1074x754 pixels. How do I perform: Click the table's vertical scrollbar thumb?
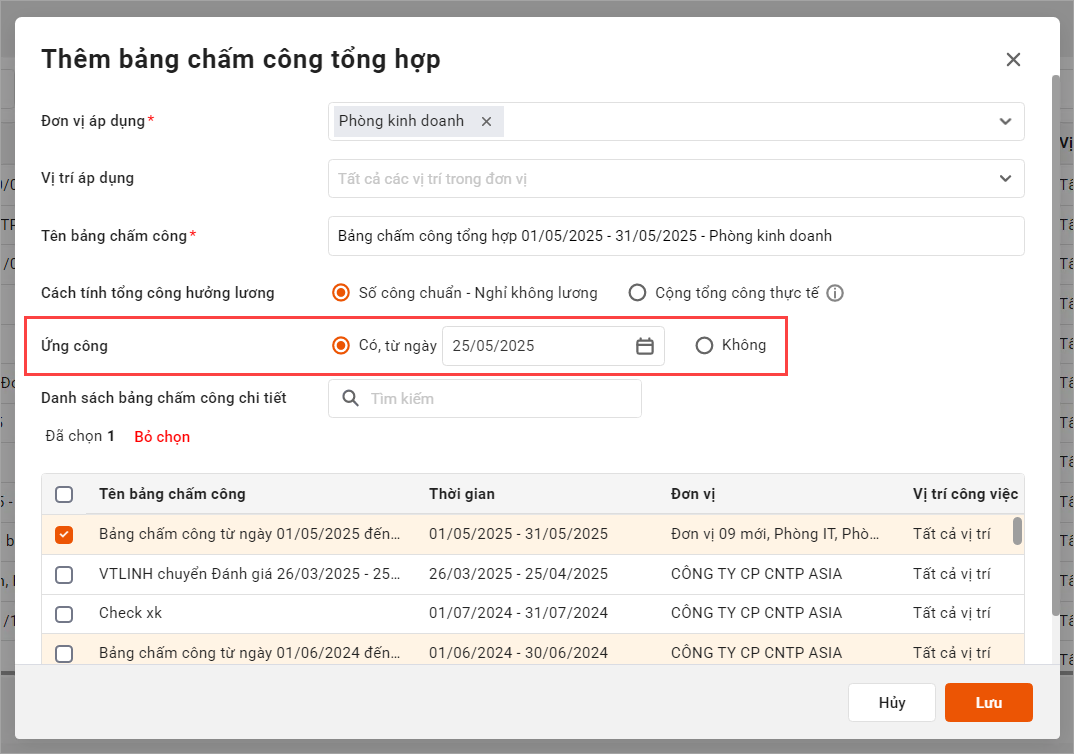(x=1017, y=530)
